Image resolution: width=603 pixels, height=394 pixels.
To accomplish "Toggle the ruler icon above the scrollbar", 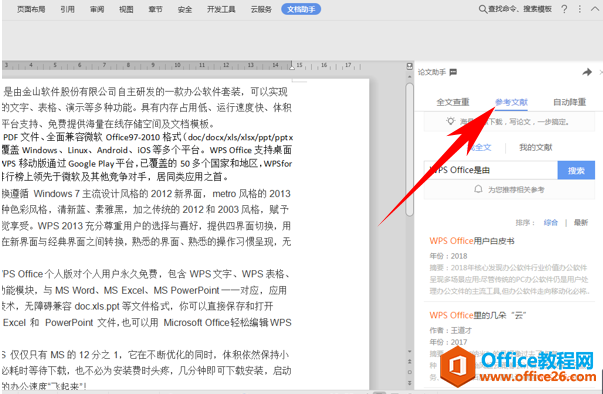I will pyautogui.click(x=410, y=66).
